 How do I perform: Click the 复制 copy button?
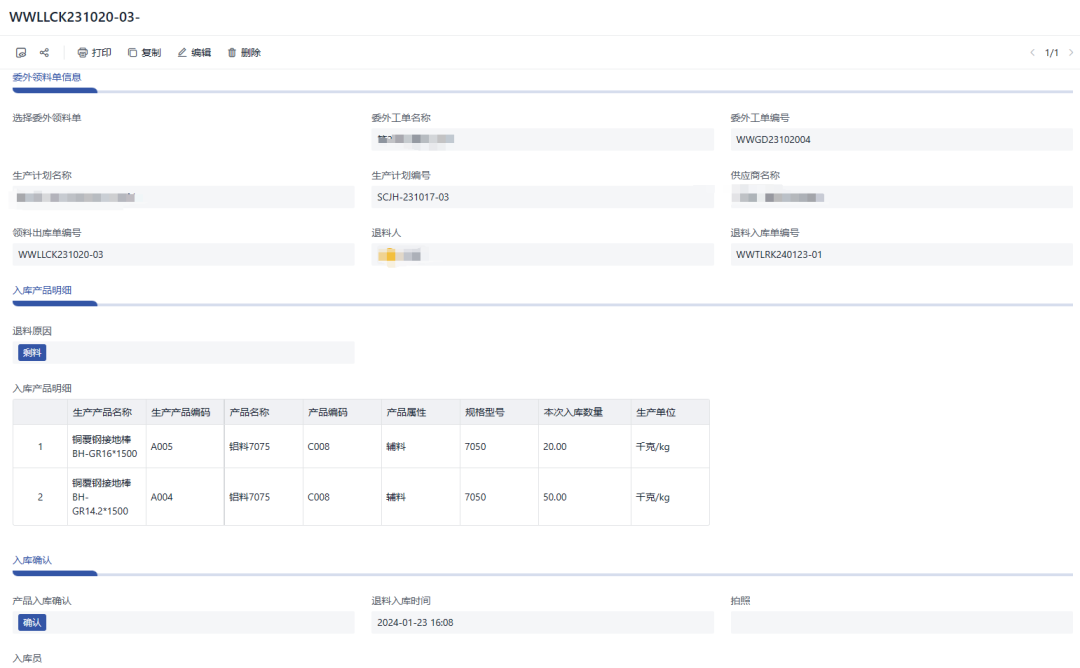tap(144, 53)
